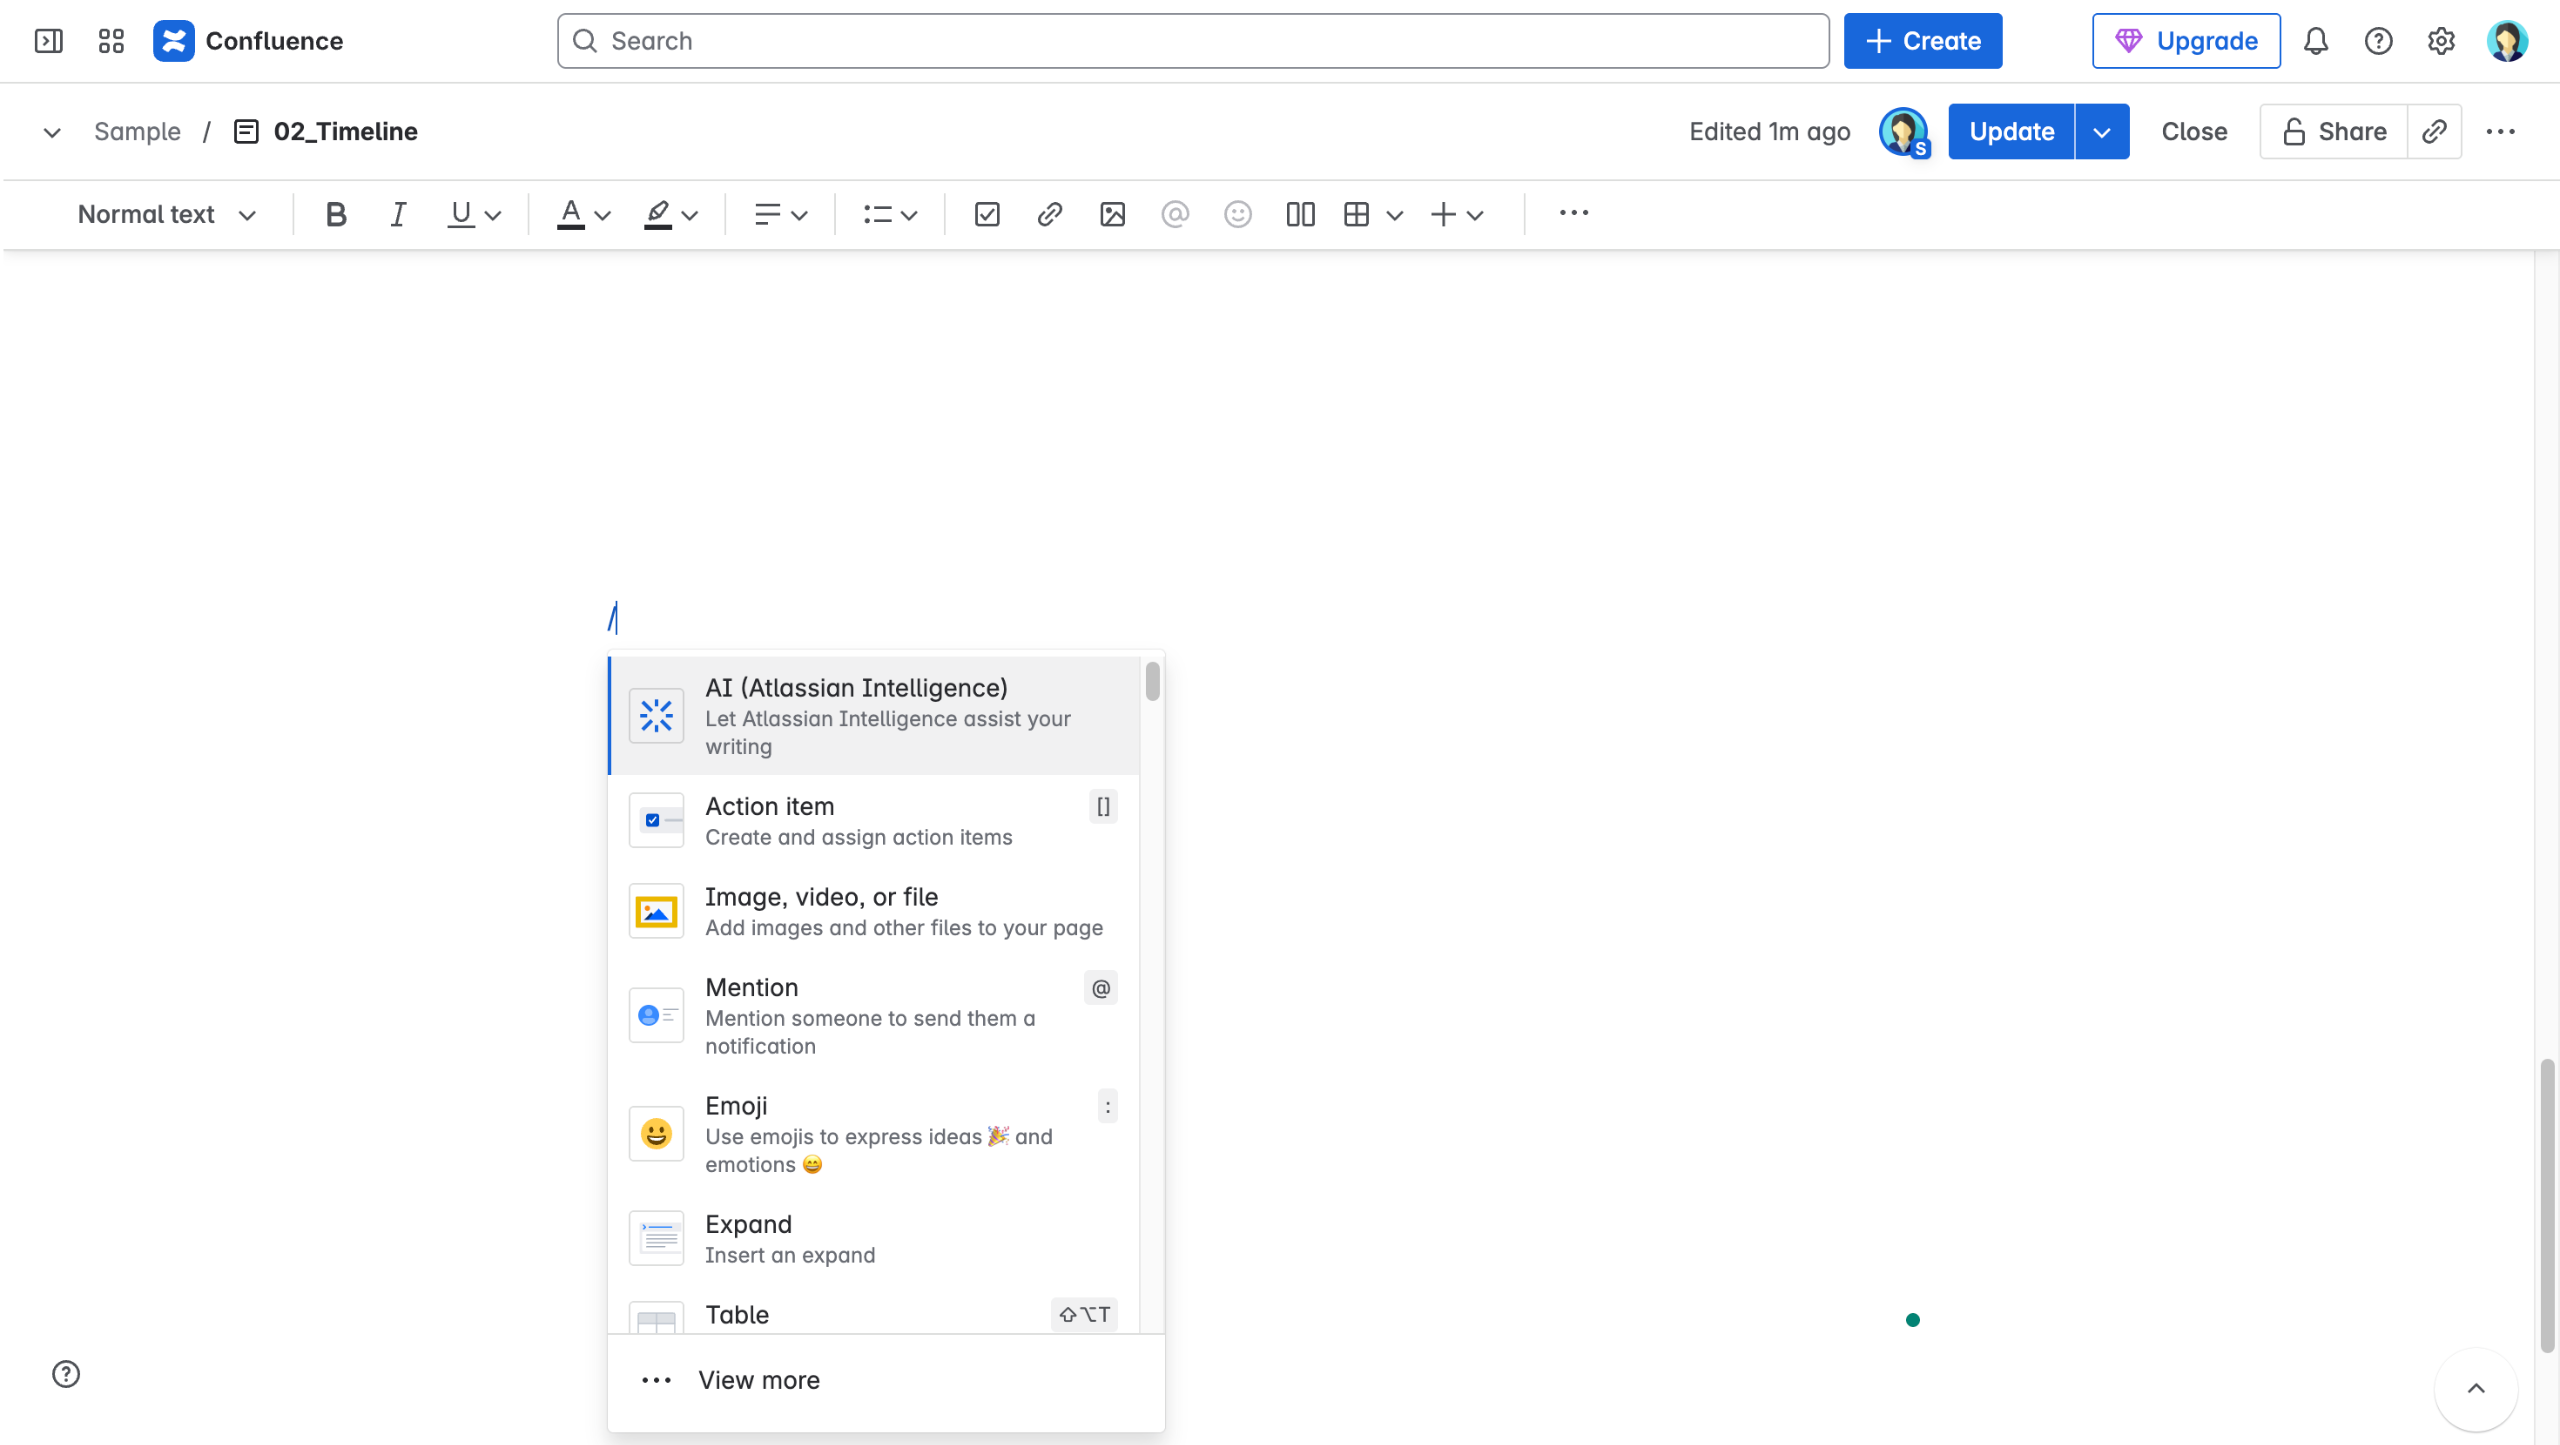
Task: Insert layouts using the columns icon
Action: (1300, 214)
